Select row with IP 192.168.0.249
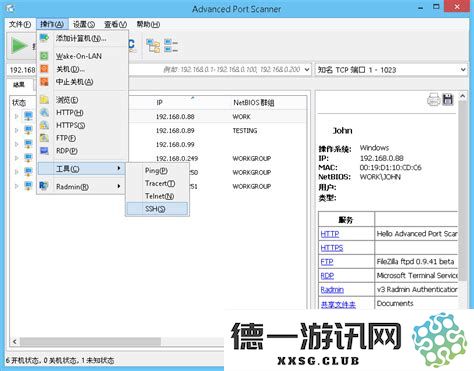Image resolution: width=474 pixels, height=371 pixels. [177, 158]
